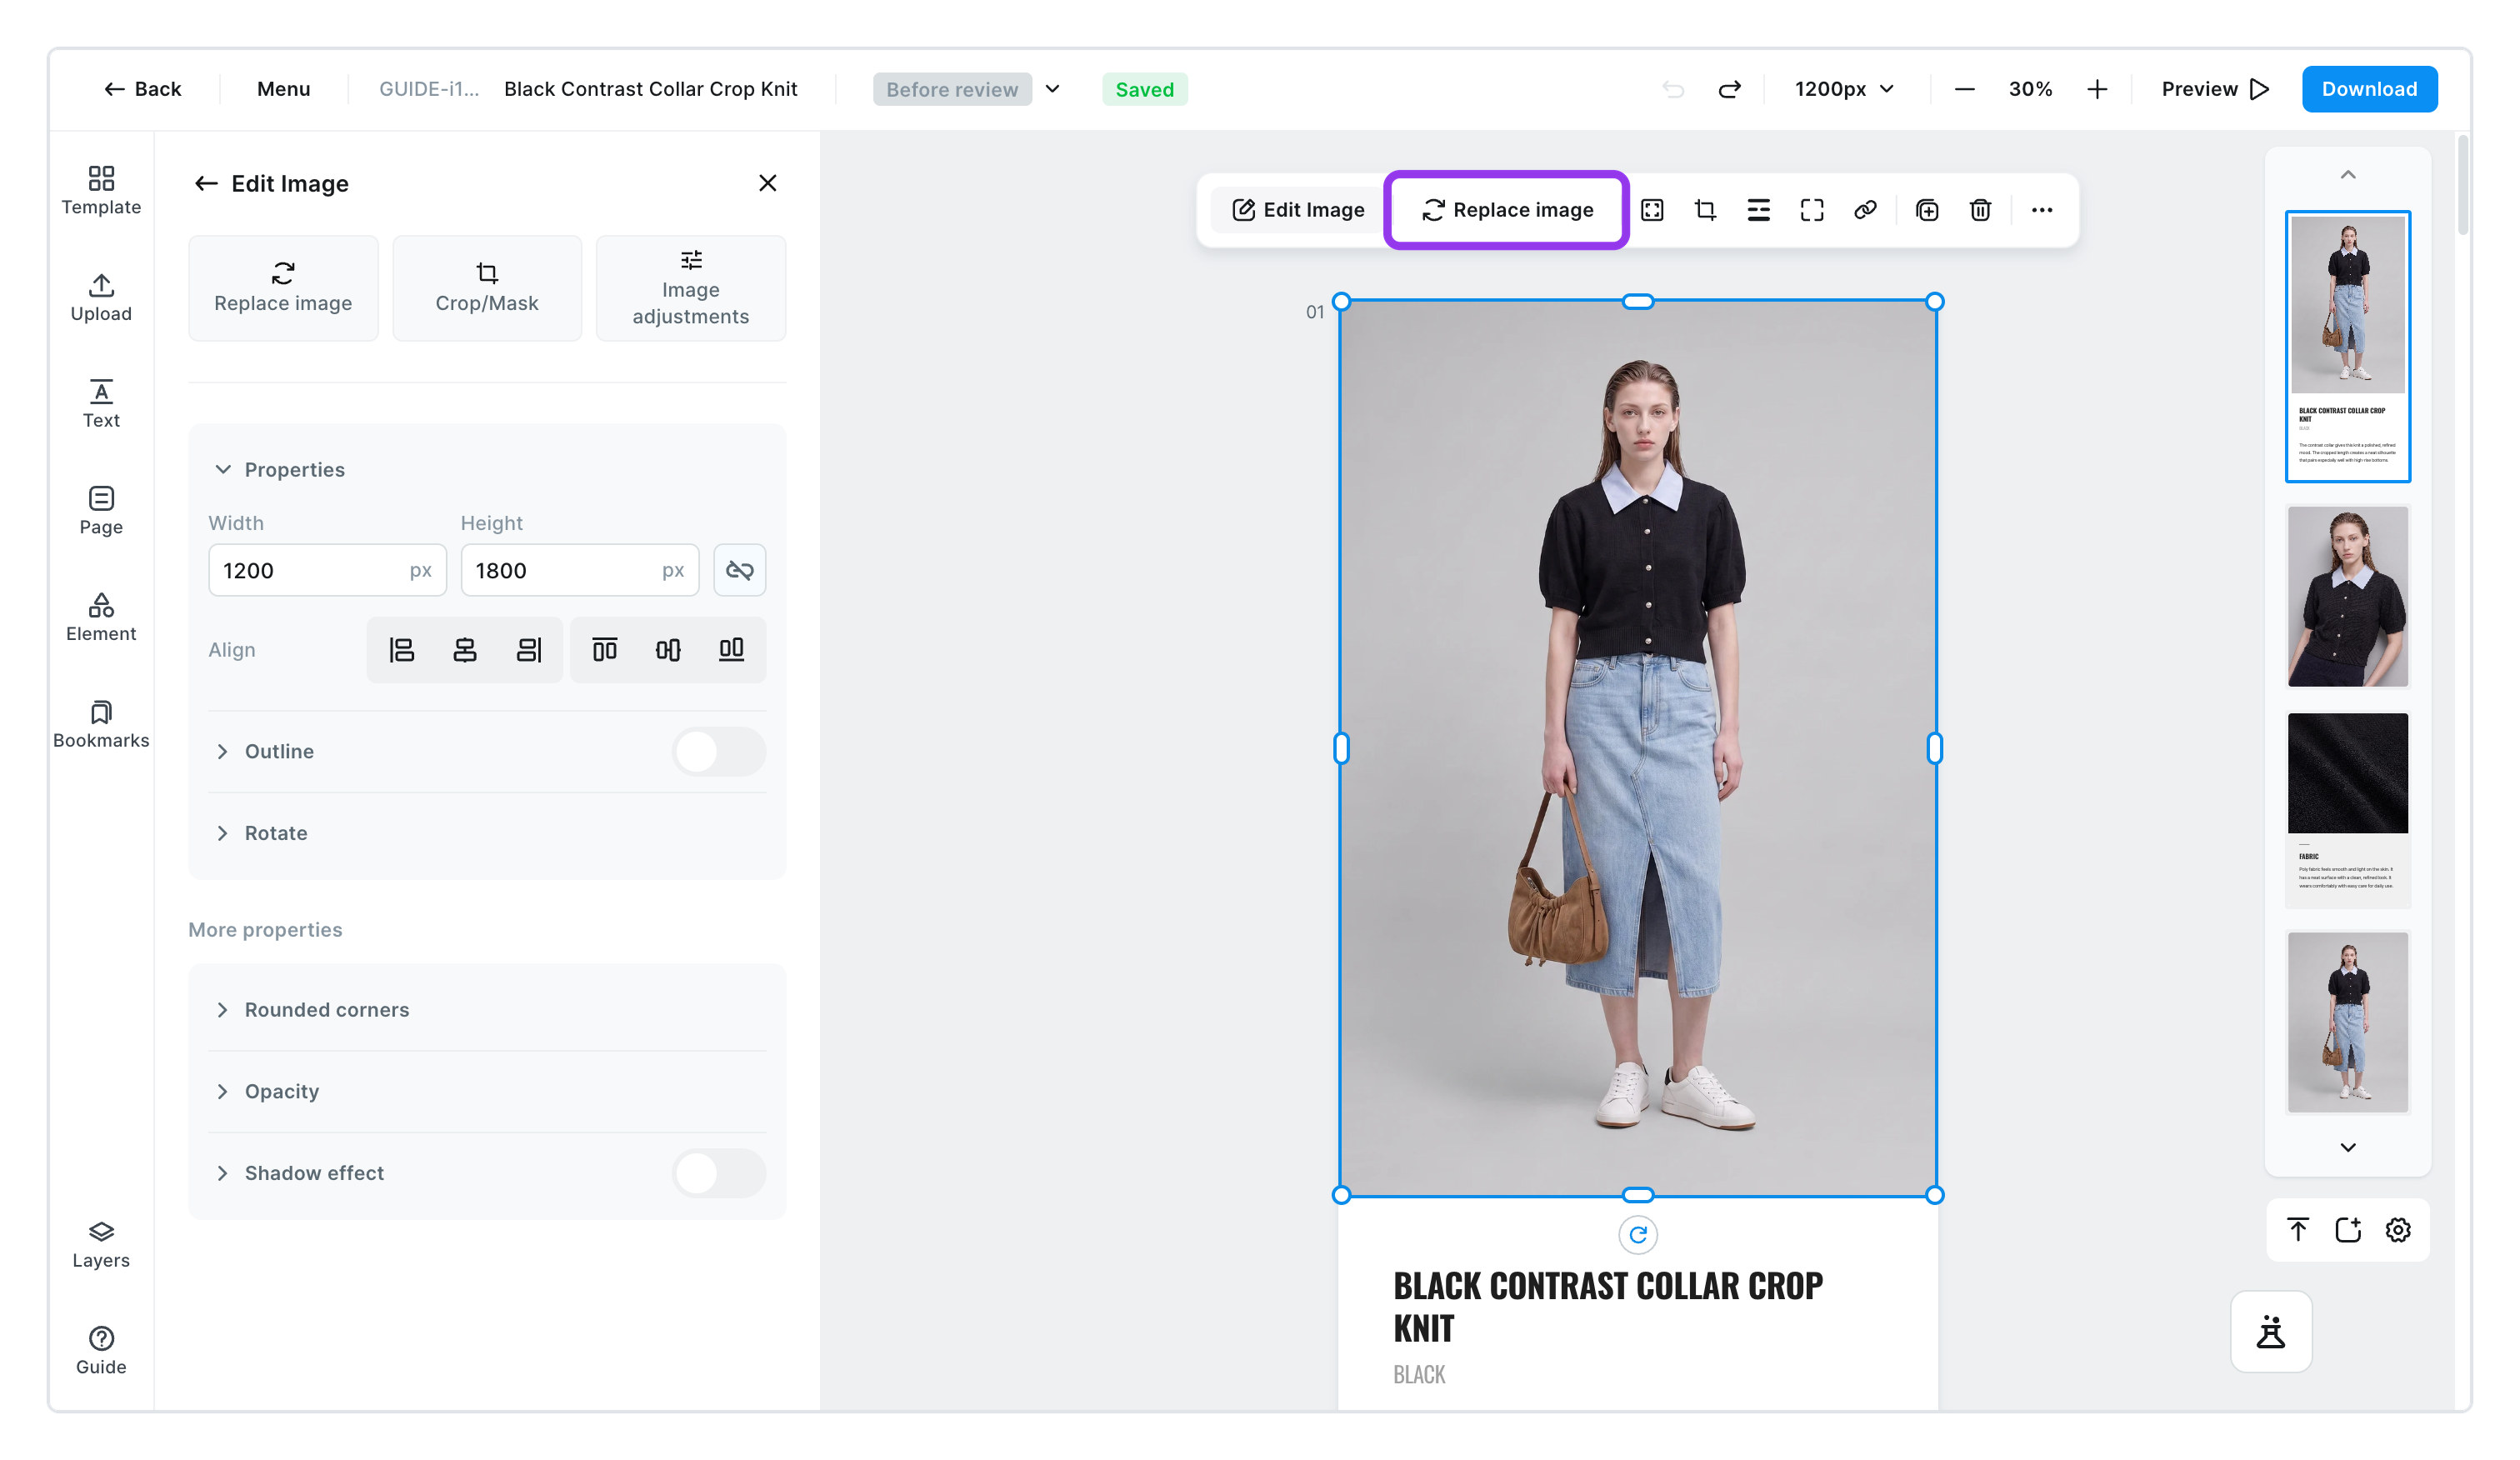2520x1460 pixels.
Task: Expand the Rotate section
Action: (486, 833)
